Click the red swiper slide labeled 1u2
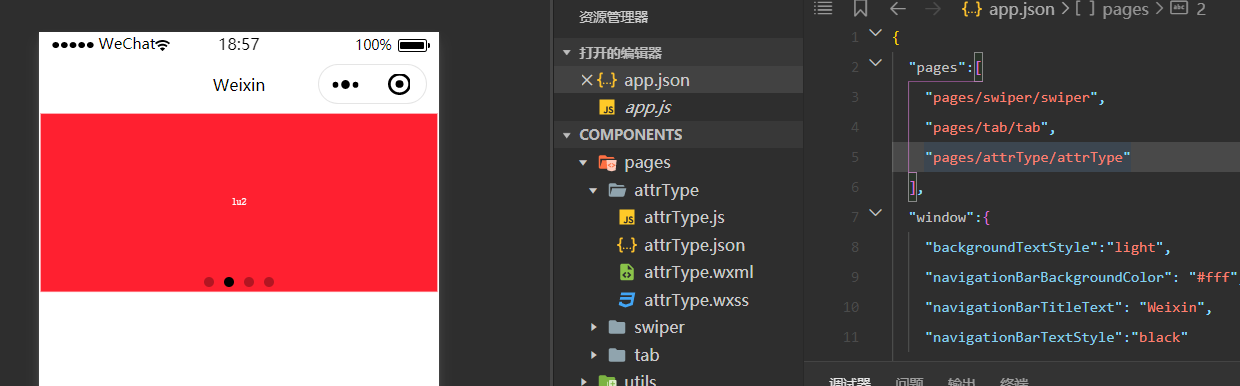The image size is (1240, 386). pyautogui.click(x=239, y=202)
